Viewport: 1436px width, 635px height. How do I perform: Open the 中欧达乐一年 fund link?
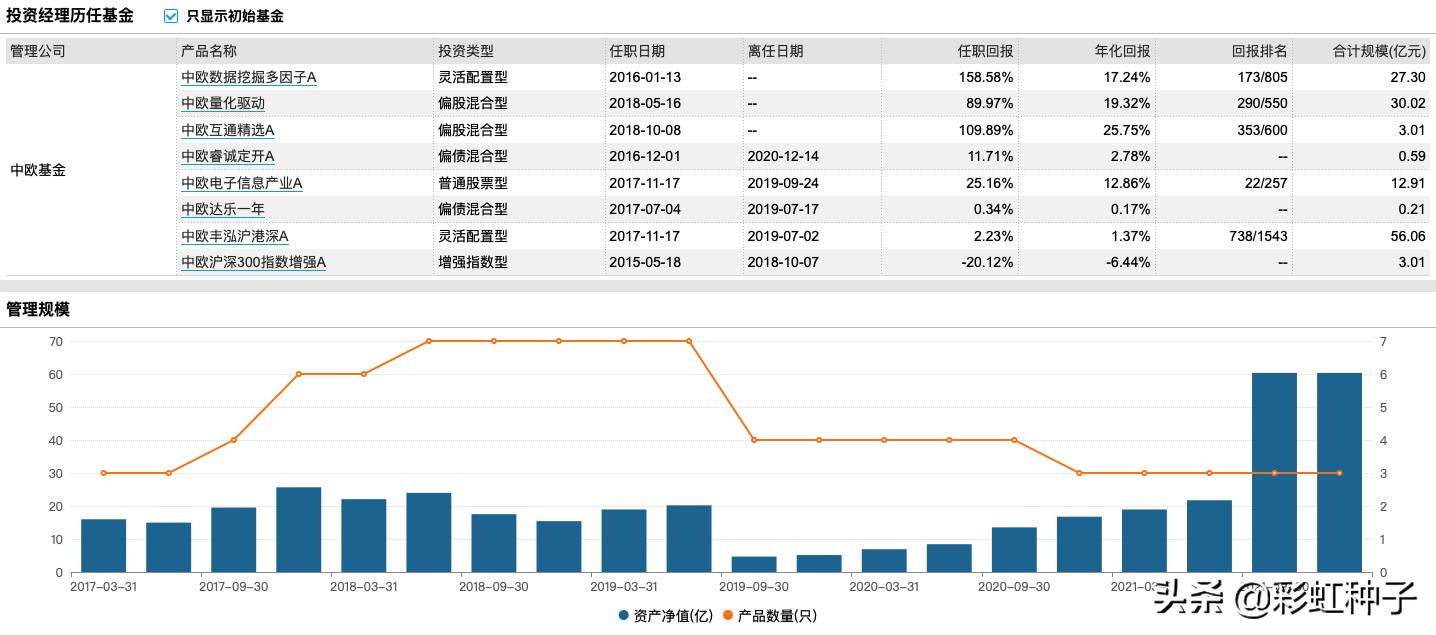tap(221, 209)
